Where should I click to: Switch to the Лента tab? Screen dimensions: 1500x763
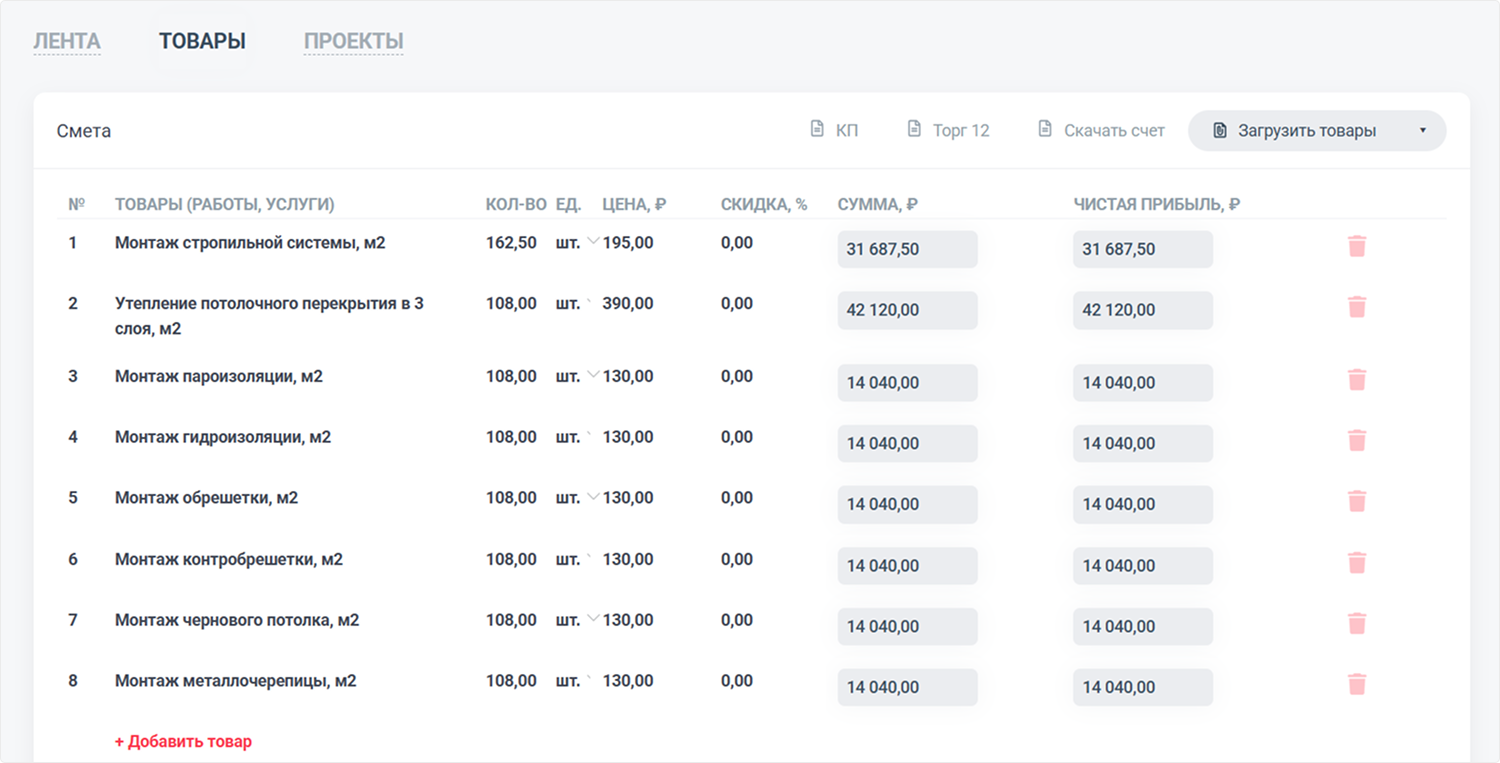(67, 41)
